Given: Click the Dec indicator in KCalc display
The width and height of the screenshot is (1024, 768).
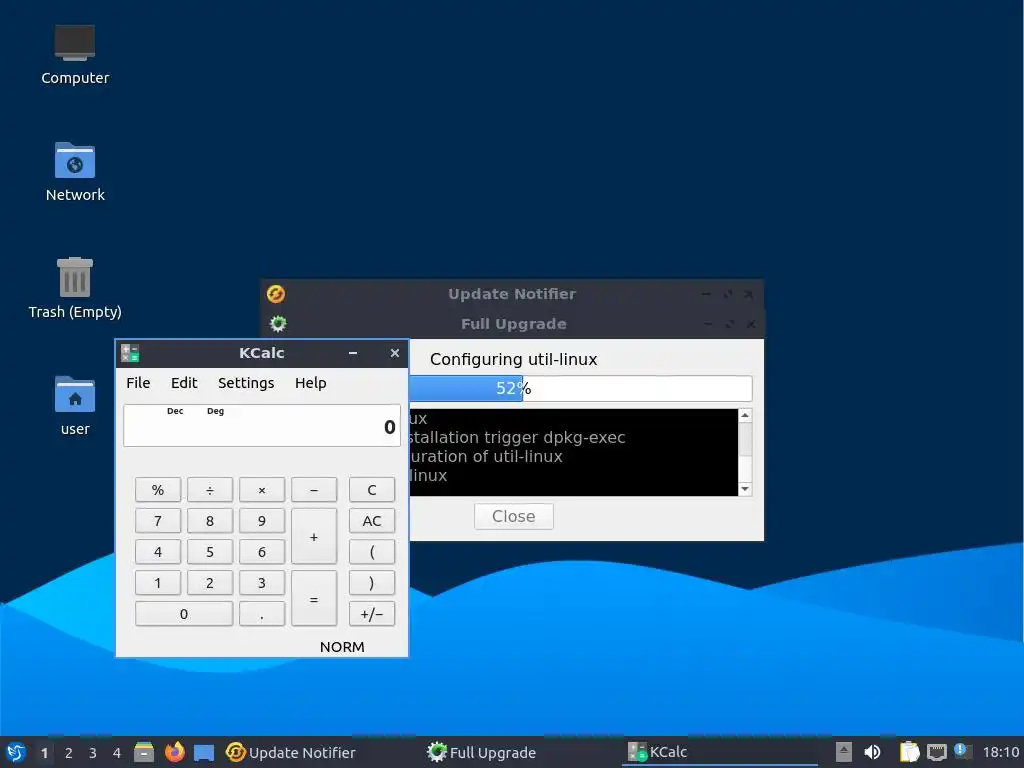Looking at the screenshot, I should click(175, 411).
